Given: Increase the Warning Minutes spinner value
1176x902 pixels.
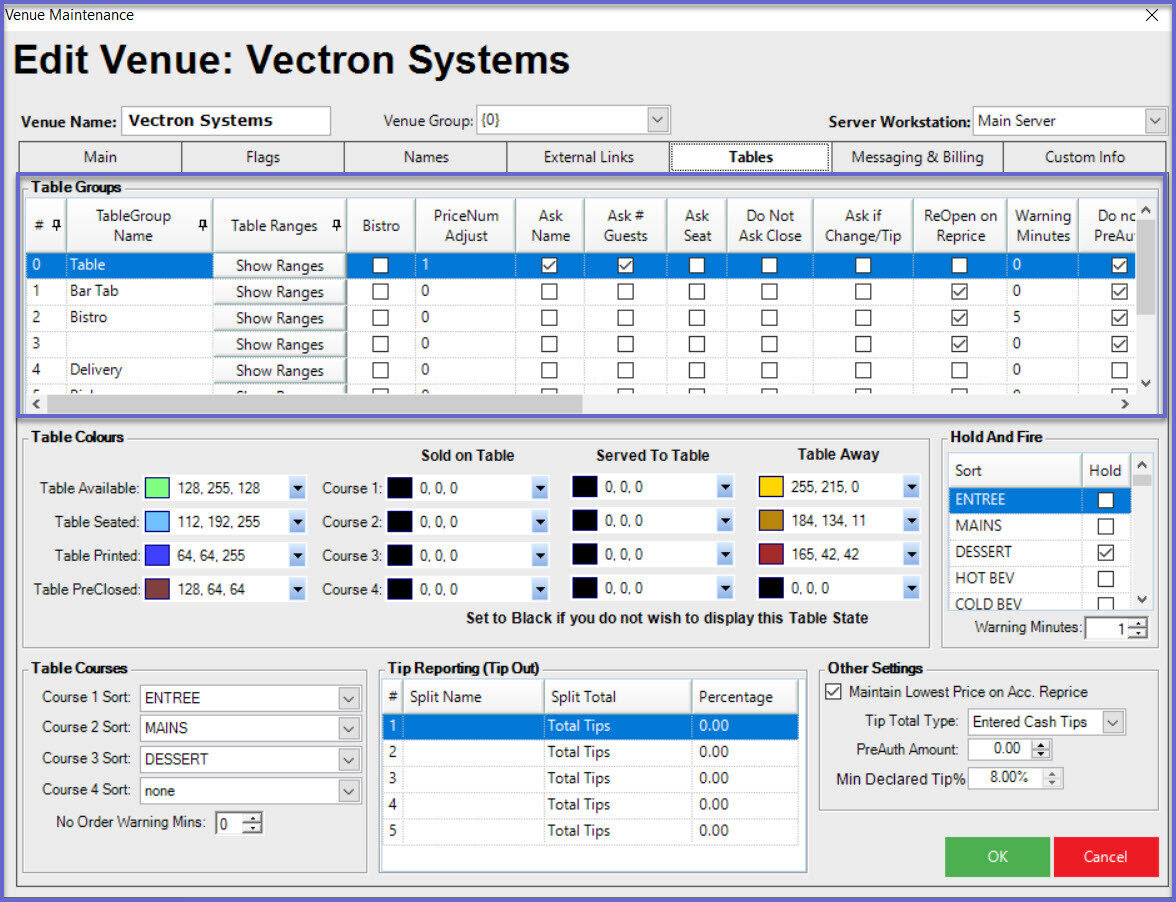Looking at the screenshot, I should point(1138,623).
